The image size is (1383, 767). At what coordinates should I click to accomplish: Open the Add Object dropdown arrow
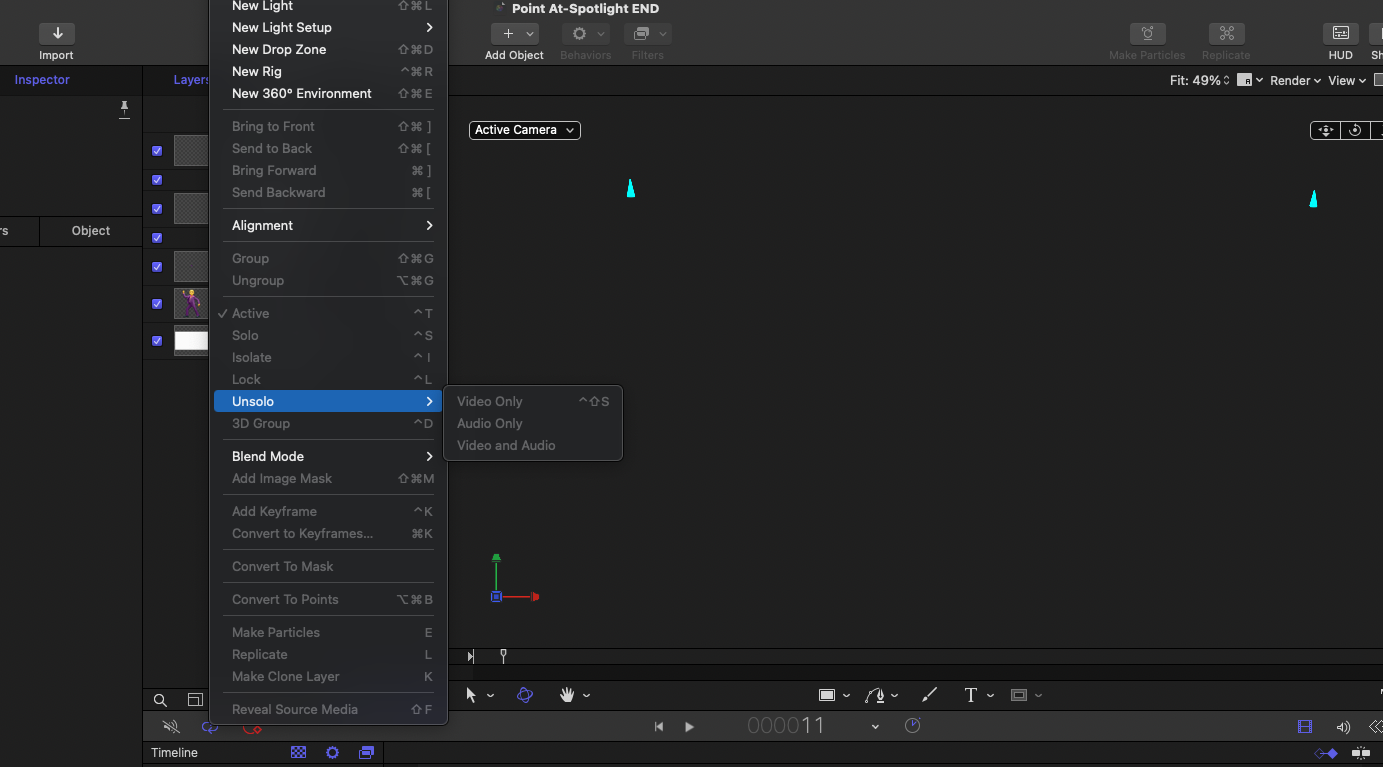click(x=531, y=34)
